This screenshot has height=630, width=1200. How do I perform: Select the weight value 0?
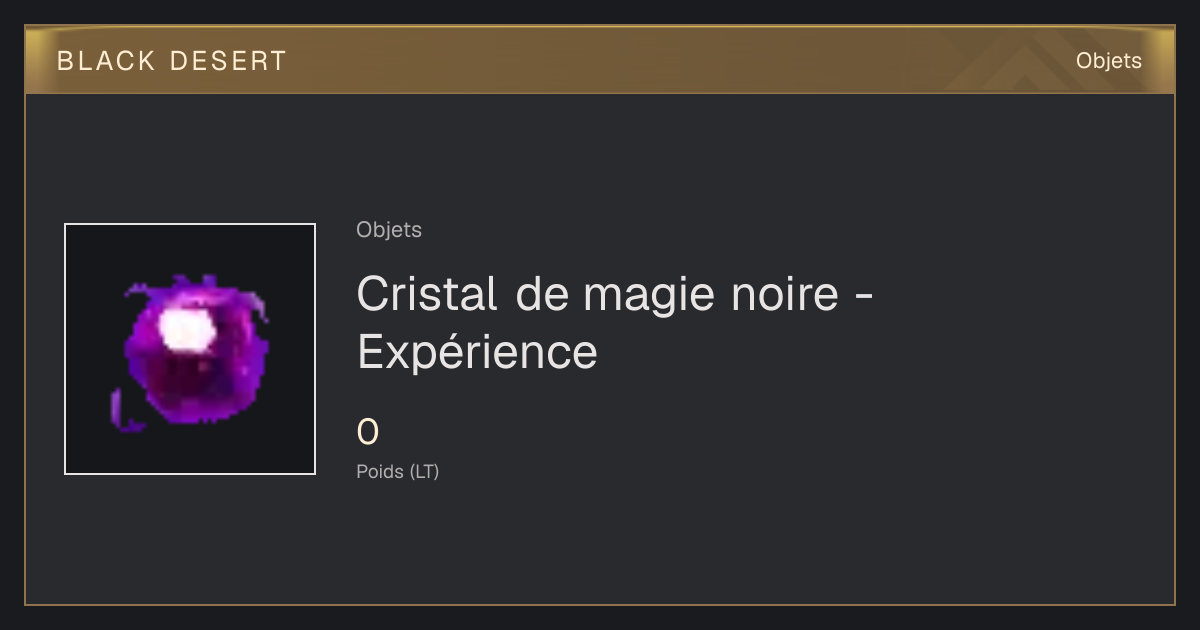(368, 433)
